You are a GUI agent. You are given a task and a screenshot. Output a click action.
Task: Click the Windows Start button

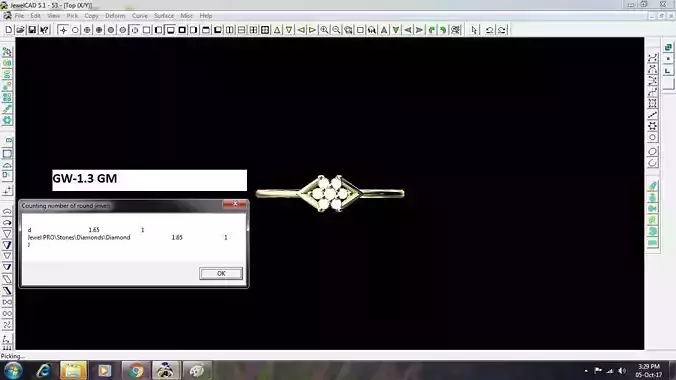click(13, 371)
